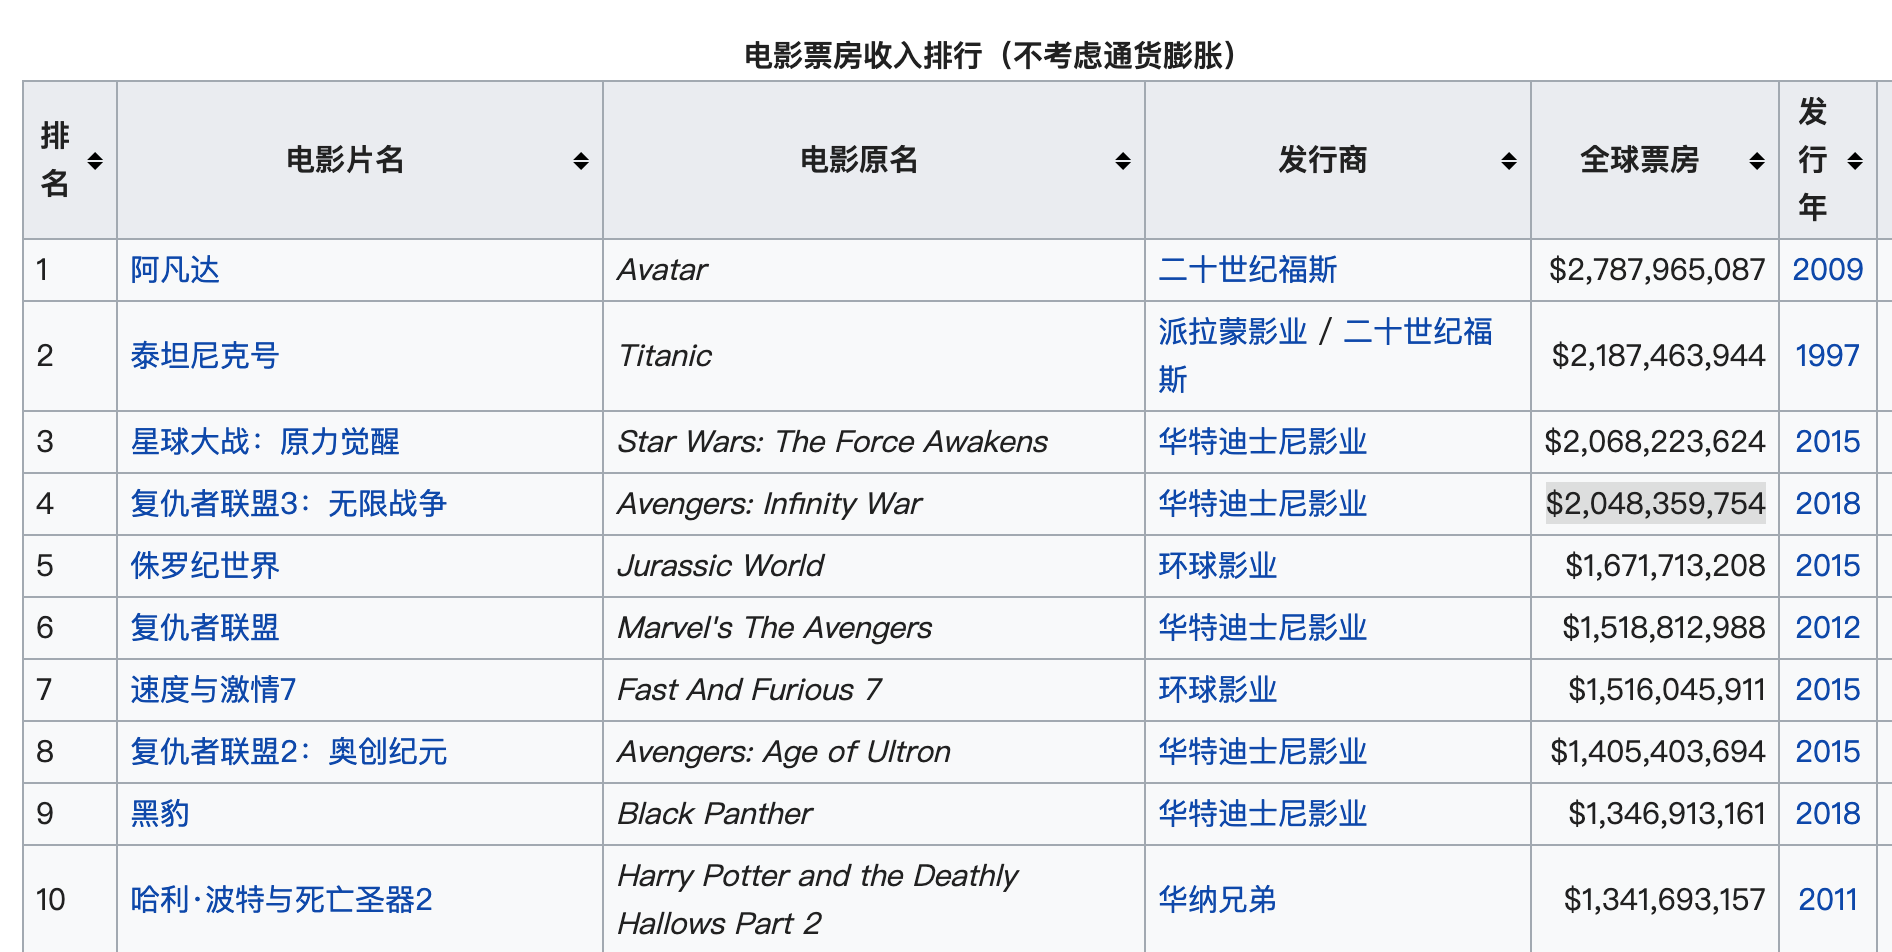
Task: Open the 阿凡达 movie link
Action: click(175, 270)
